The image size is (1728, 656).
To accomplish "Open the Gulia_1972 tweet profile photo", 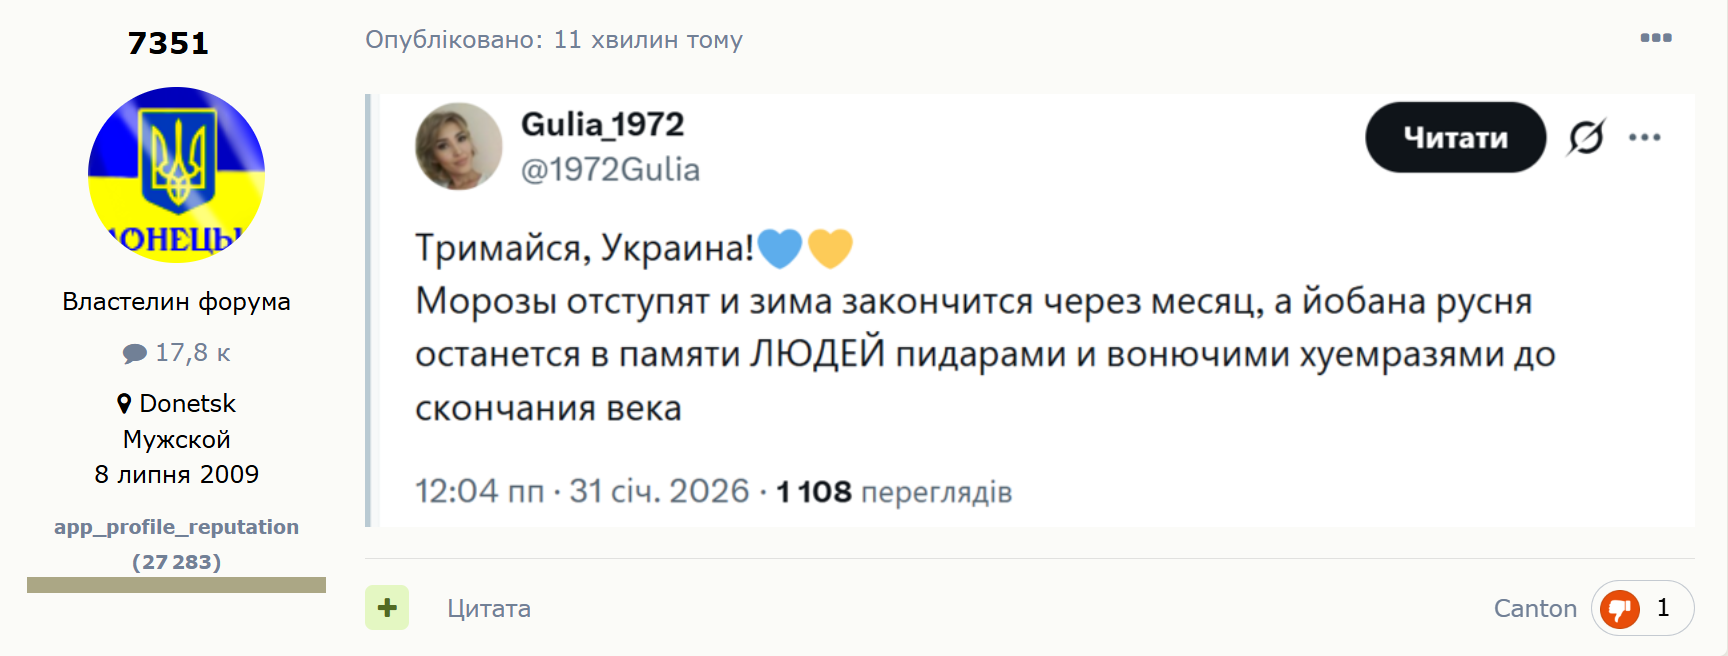I will [459, 146].
